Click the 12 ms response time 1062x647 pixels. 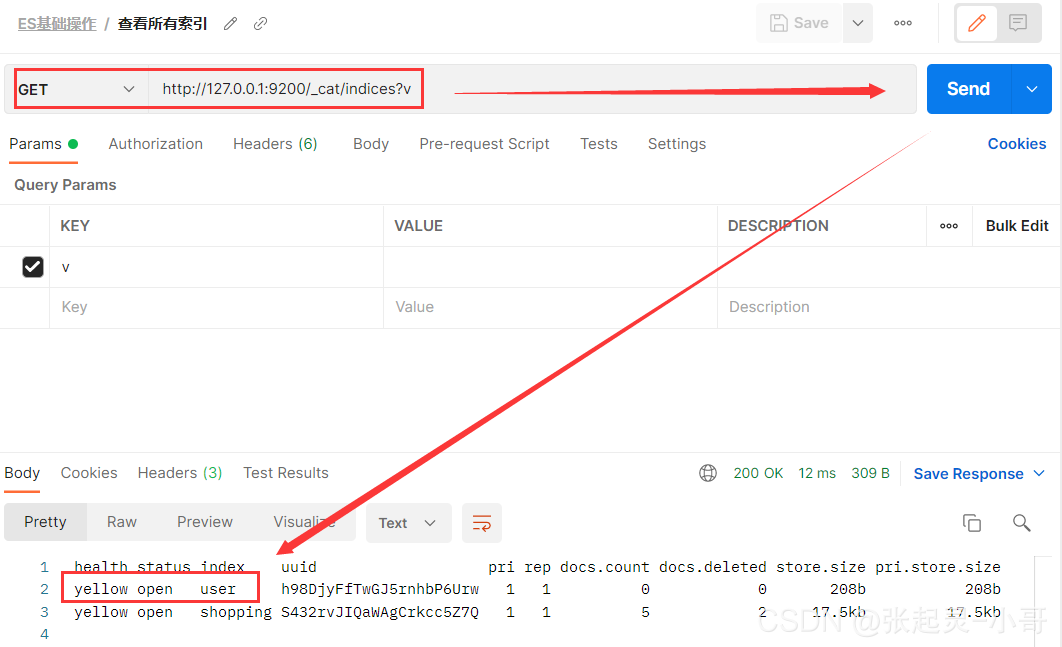point(817,473)
